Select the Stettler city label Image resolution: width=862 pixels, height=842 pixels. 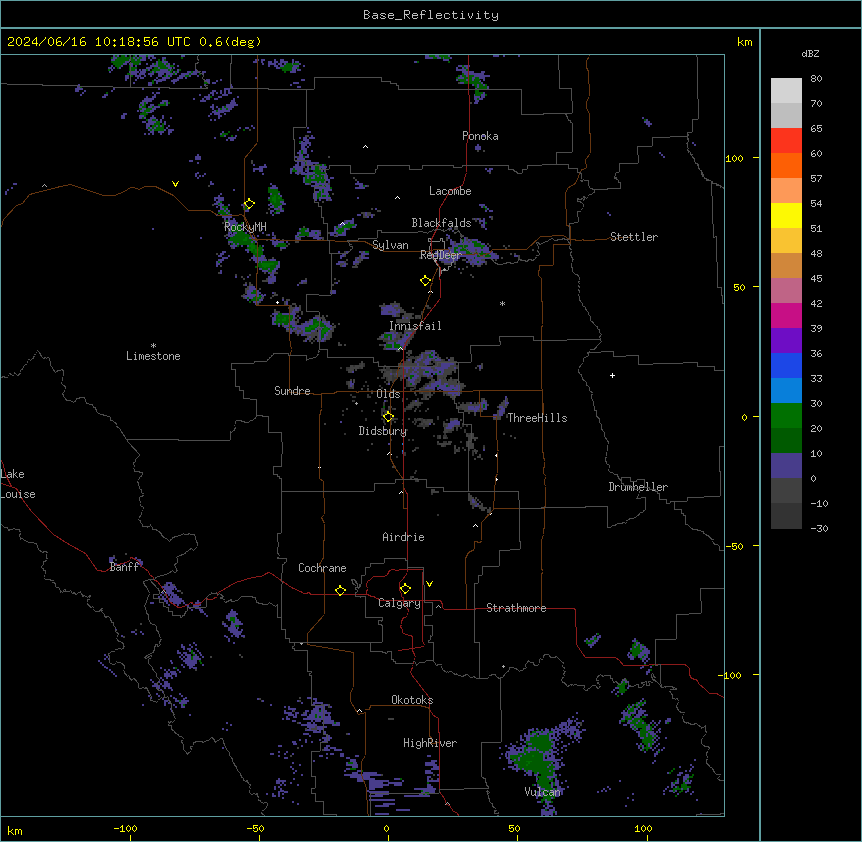[x=634, y=237]
